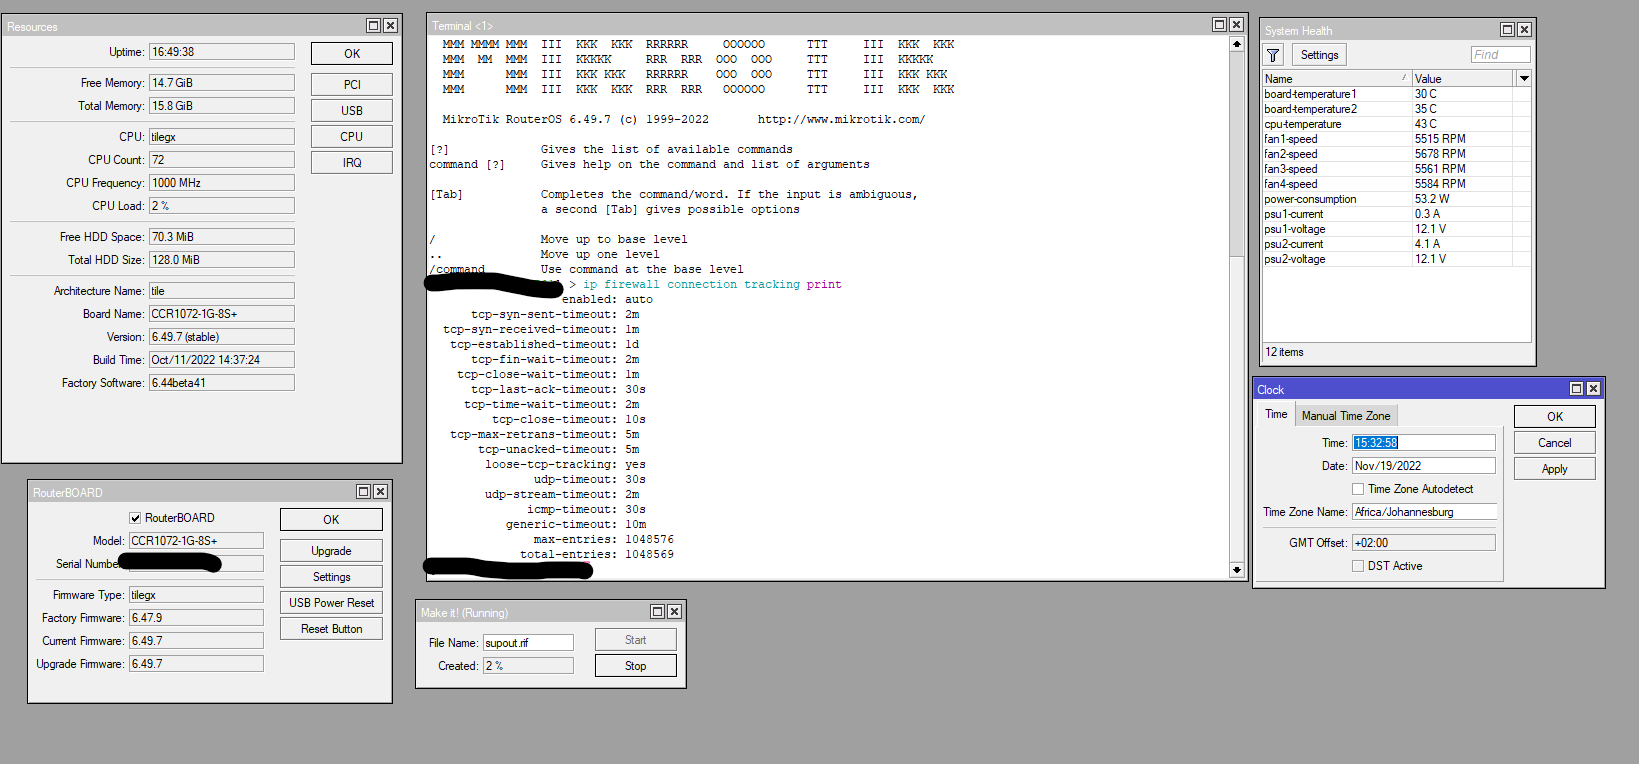Click the Board Name field CCR1072-1G-8S+
The width and height of the screenshot is (1639, 764).
(x=222, y=314)
